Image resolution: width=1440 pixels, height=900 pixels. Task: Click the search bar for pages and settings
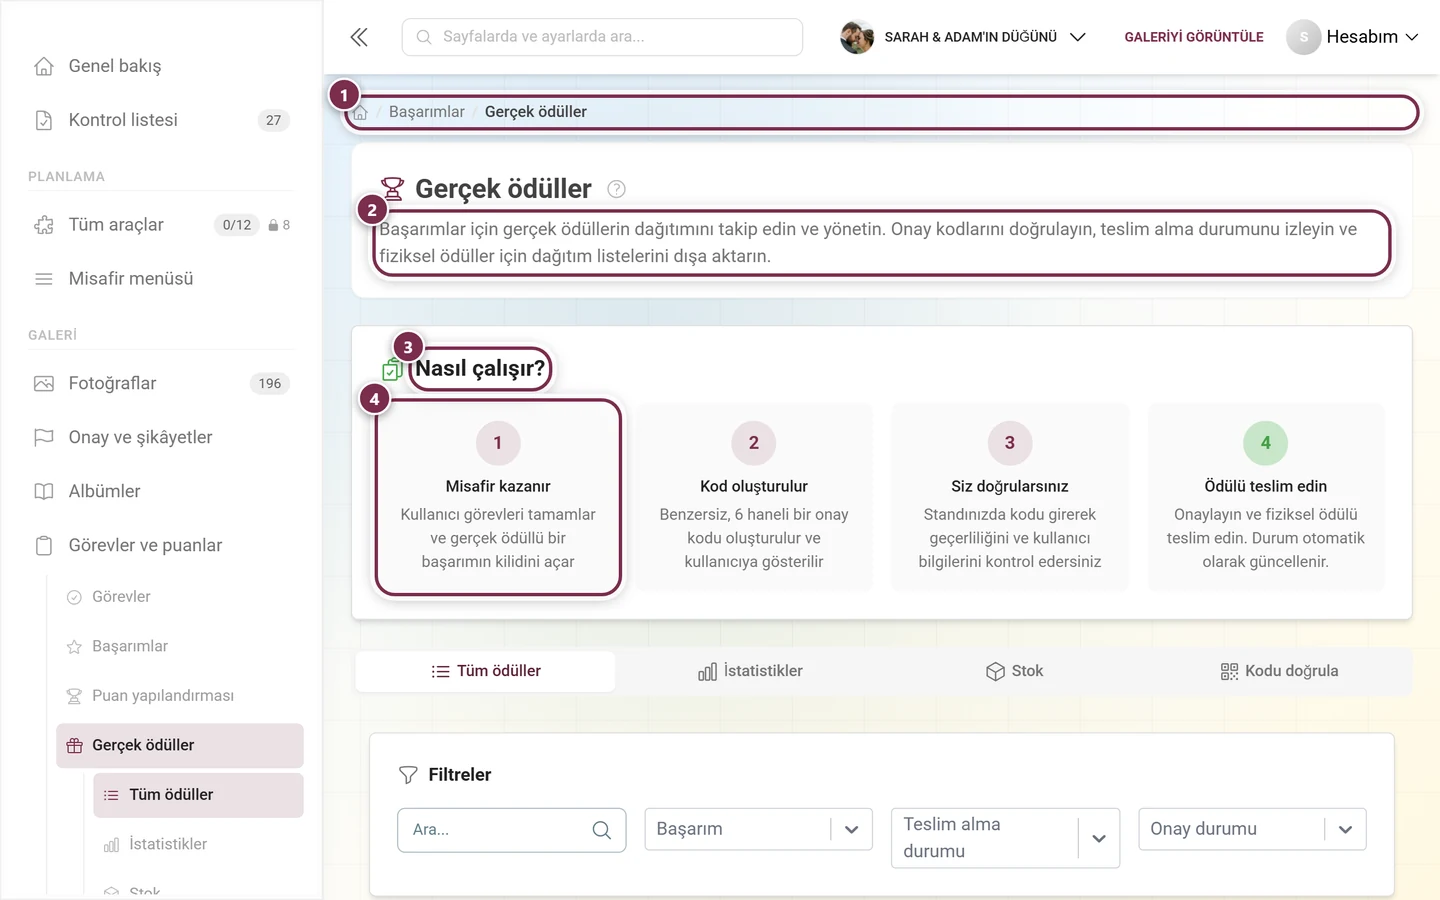[602, 37]
